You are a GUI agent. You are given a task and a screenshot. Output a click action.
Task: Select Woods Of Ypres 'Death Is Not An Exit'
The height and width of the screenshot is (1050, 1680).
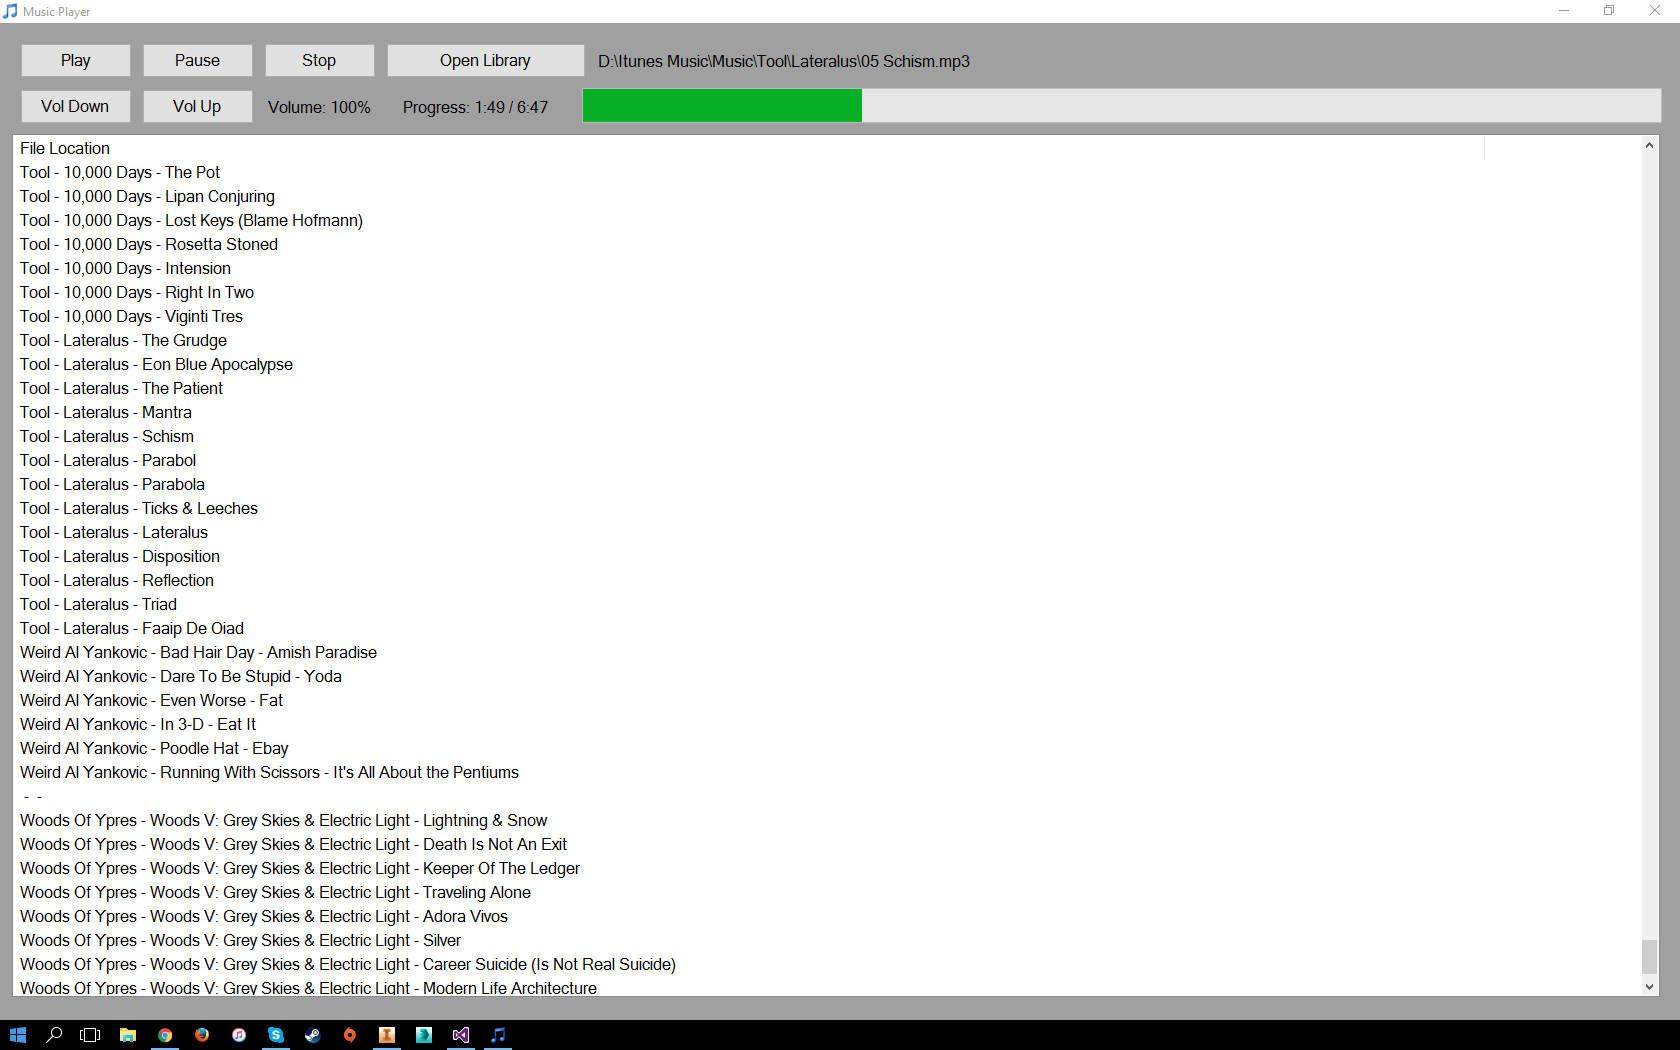[x=293, y=844]
